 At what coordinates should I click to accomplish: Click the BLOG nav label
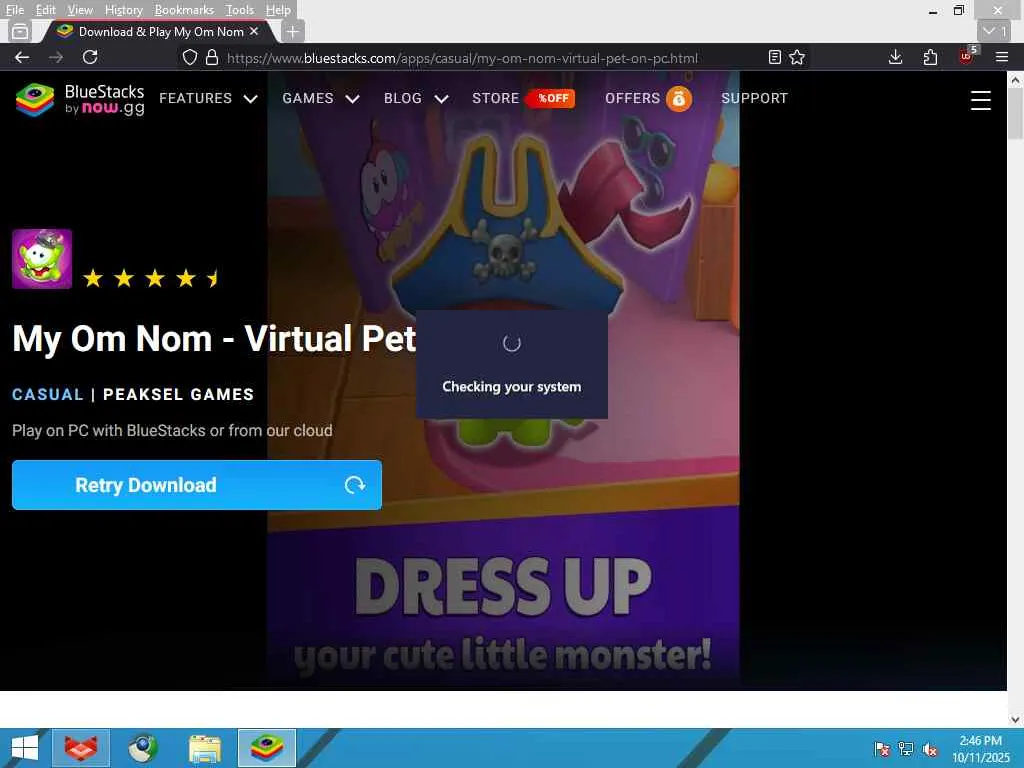click(x=403, y=98)
